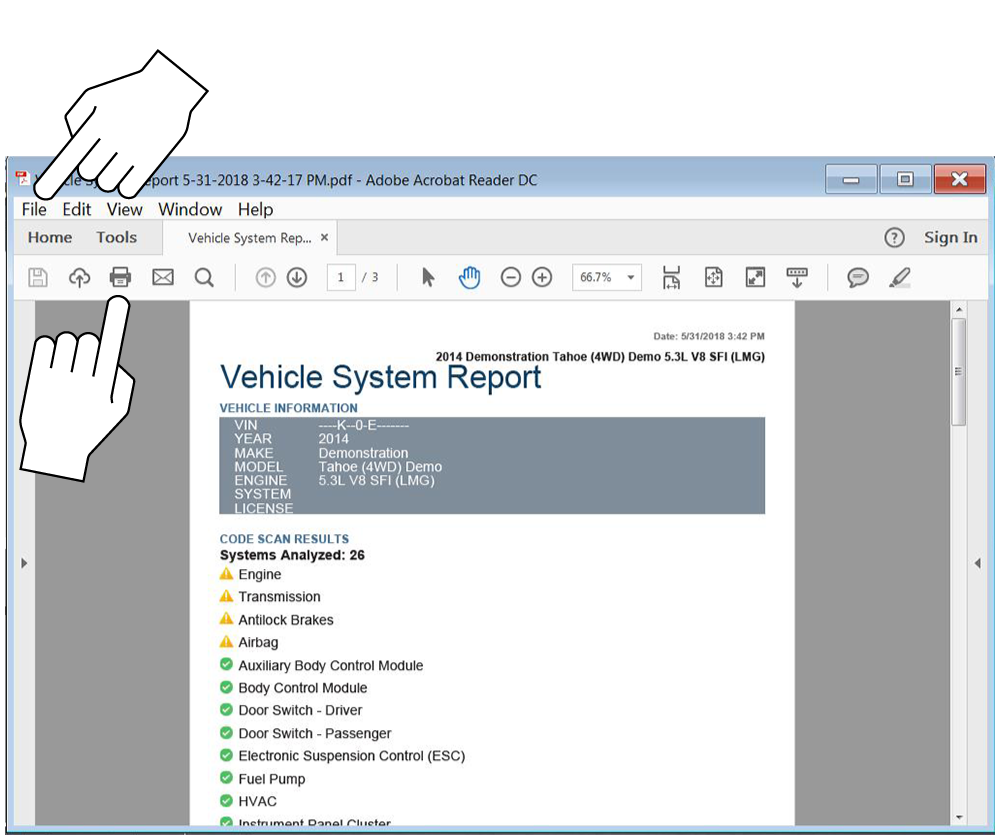The width and height of the screenshot is (995, 835).
Task: Click the page number input field
Action: 341,277
